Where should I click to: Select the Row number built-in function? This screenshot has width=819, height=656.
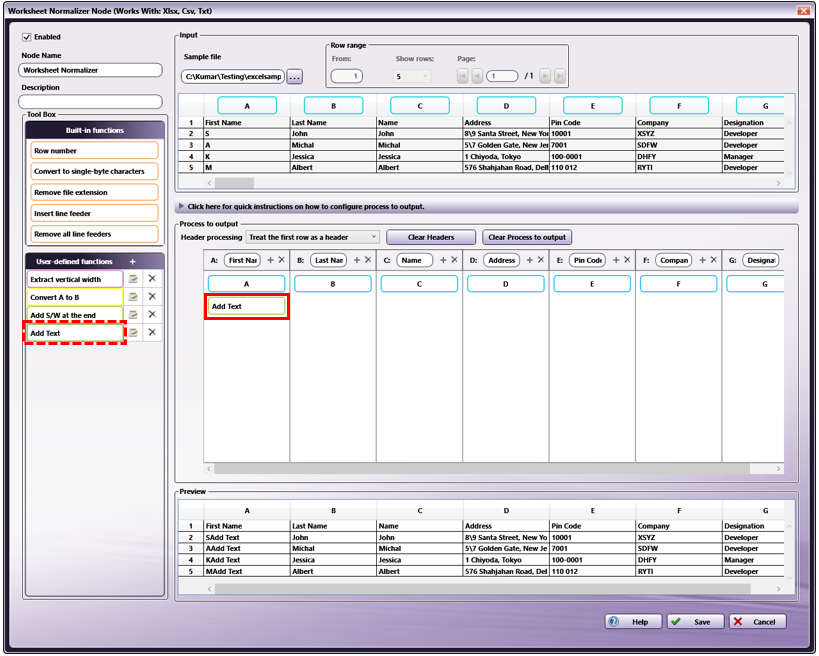[94, 150]
